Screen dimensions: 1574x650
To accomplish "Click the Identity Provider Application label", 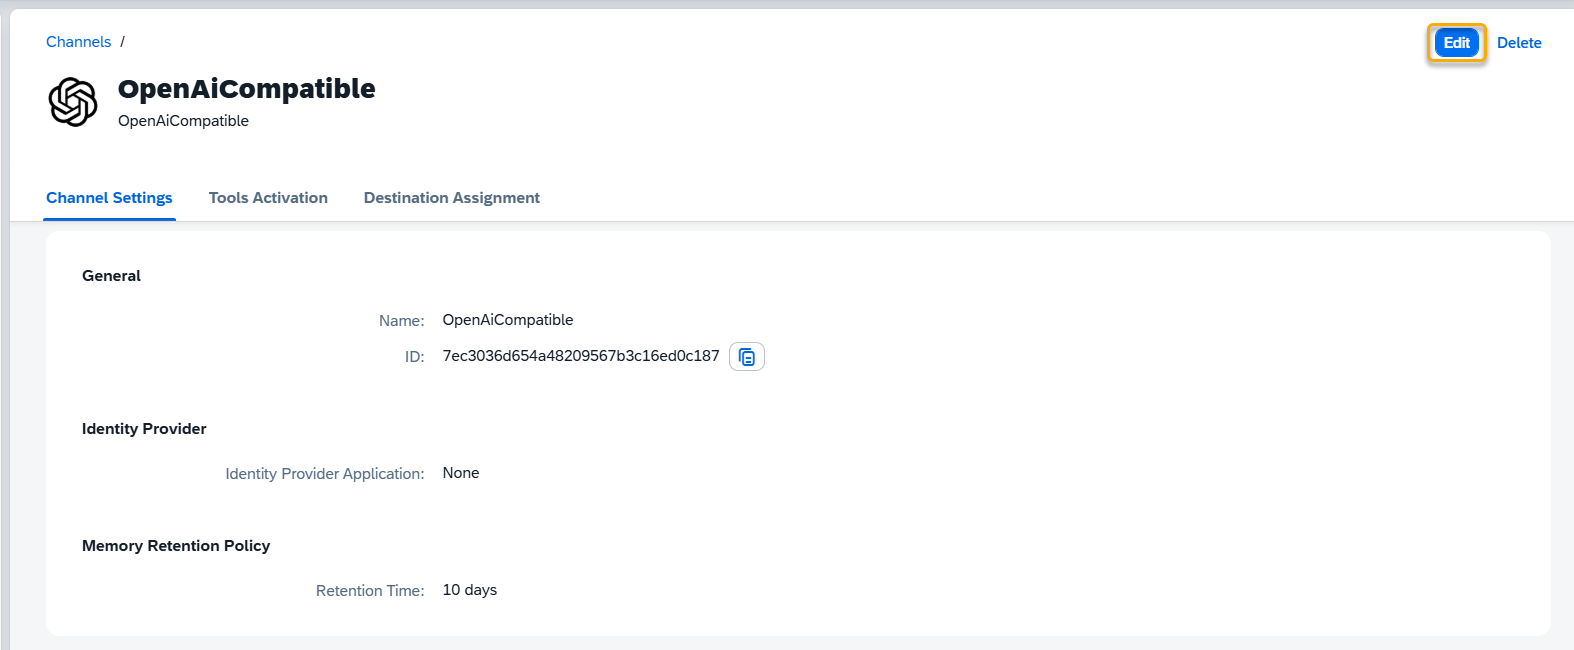I will click(x=324, y=474).
